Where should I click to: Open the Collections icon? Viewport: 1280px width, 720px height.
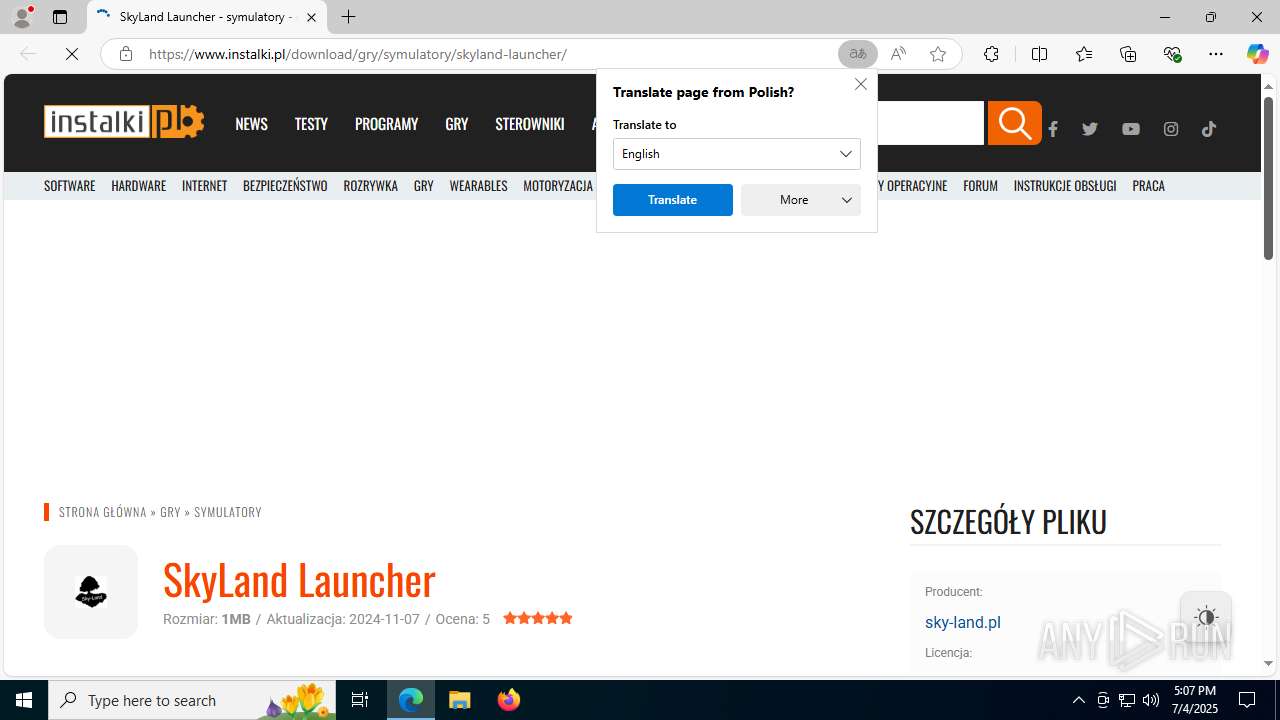pyautogui.click(x=1128, y=54)
